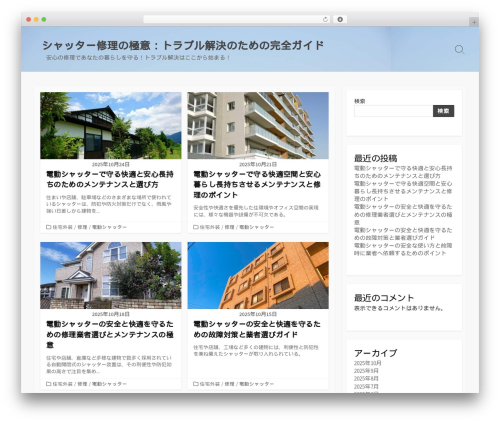500x423 pixels.
Task: Select 修理 category under October 24 post
Action: pyautogui.click(x=82, y=227)
